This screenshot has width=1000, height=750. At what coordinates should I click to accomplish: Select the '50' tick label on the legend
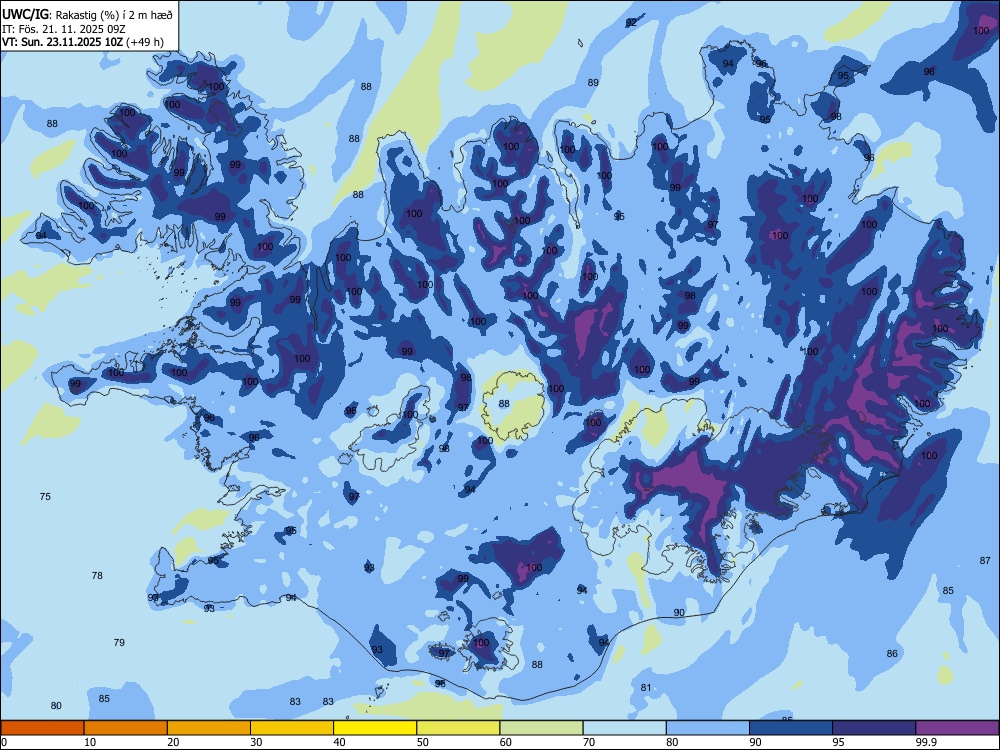point(422,742)
